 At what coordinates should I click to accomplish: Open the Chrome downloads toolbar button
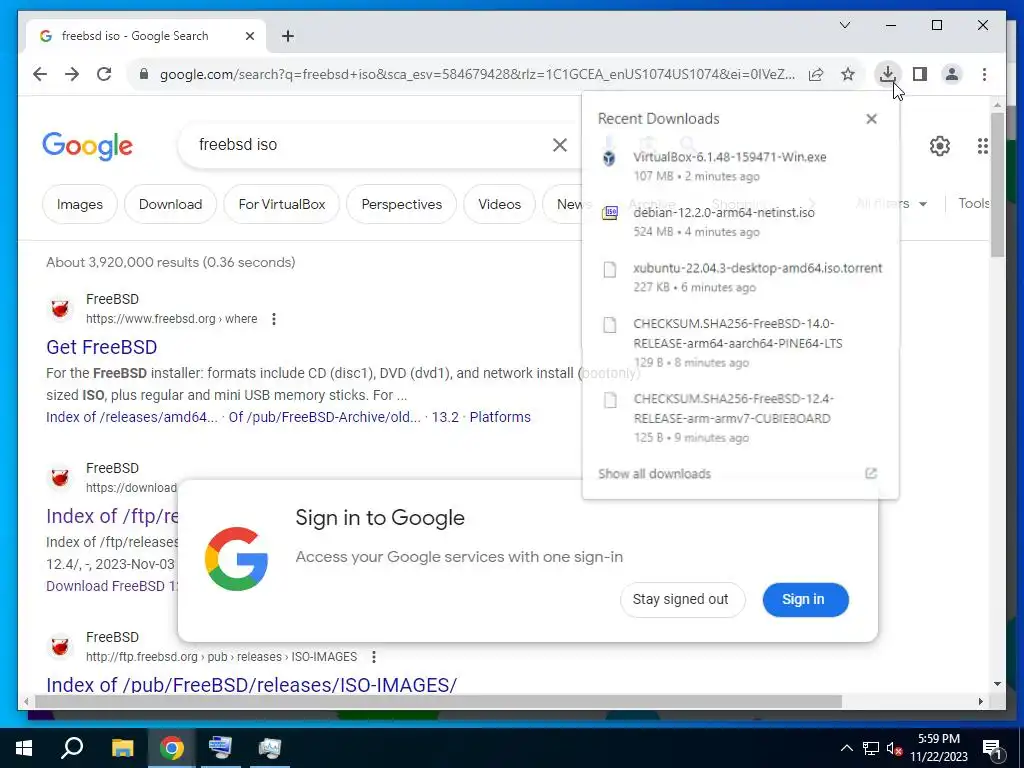(888, 74)
